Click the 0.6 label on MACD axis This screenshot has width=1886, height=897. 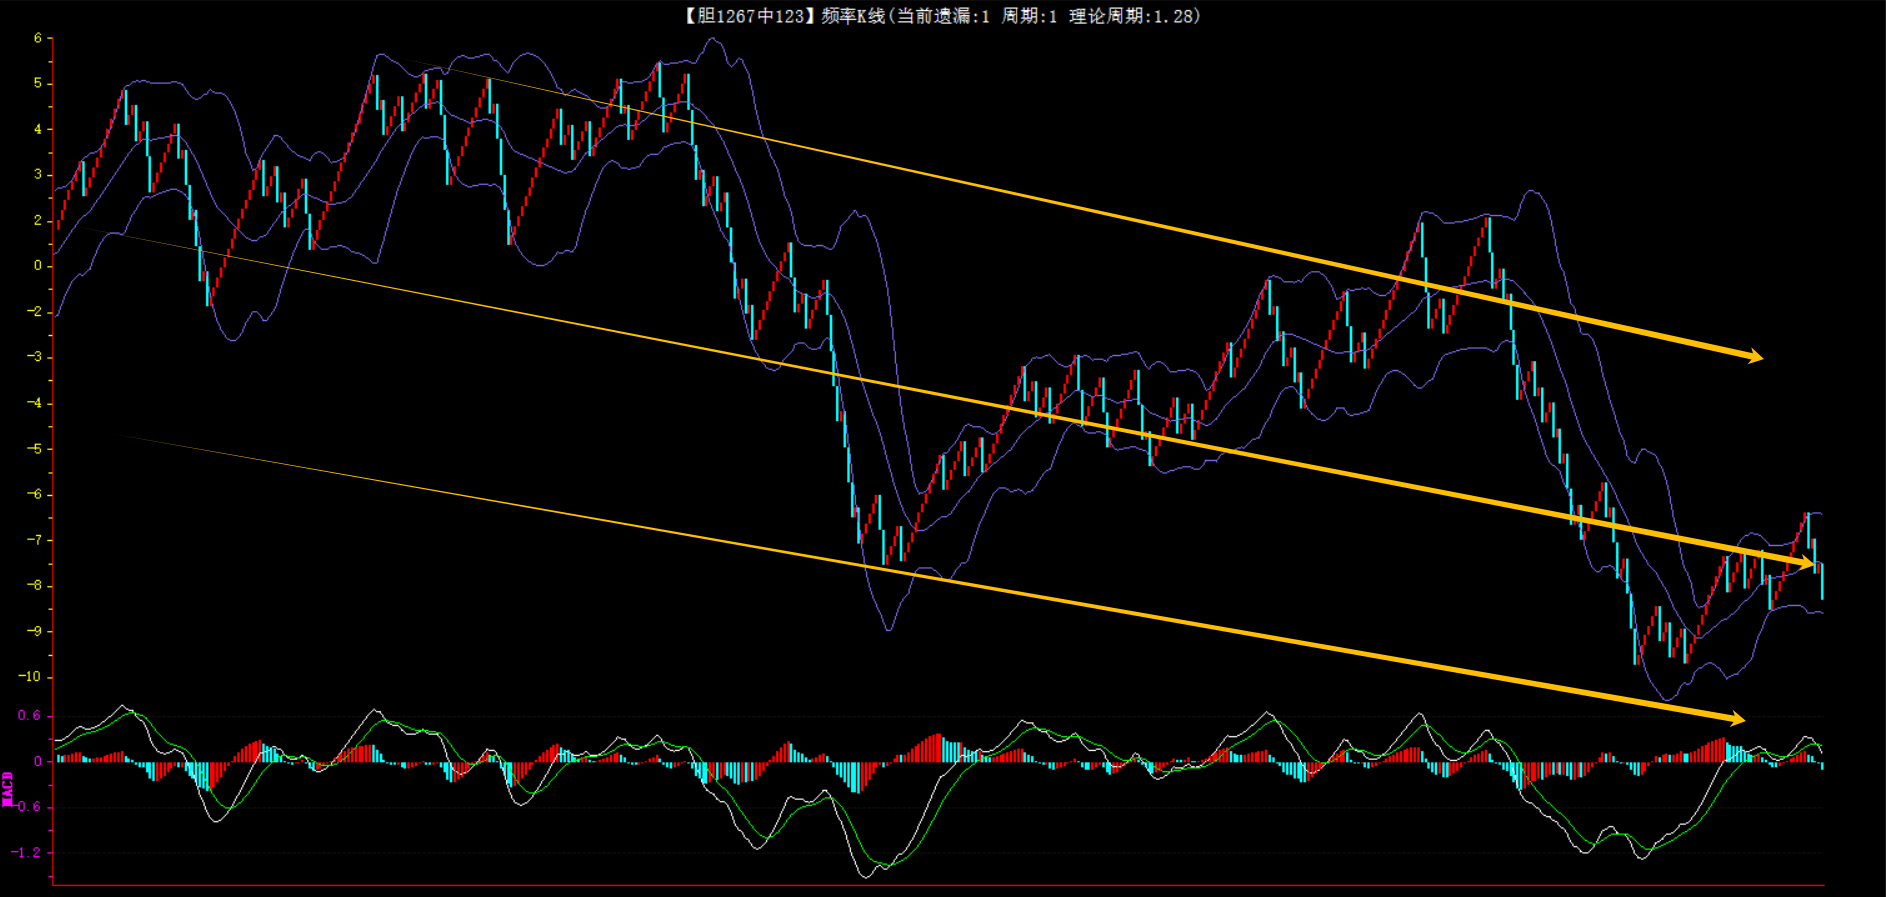tap(29, 716)
